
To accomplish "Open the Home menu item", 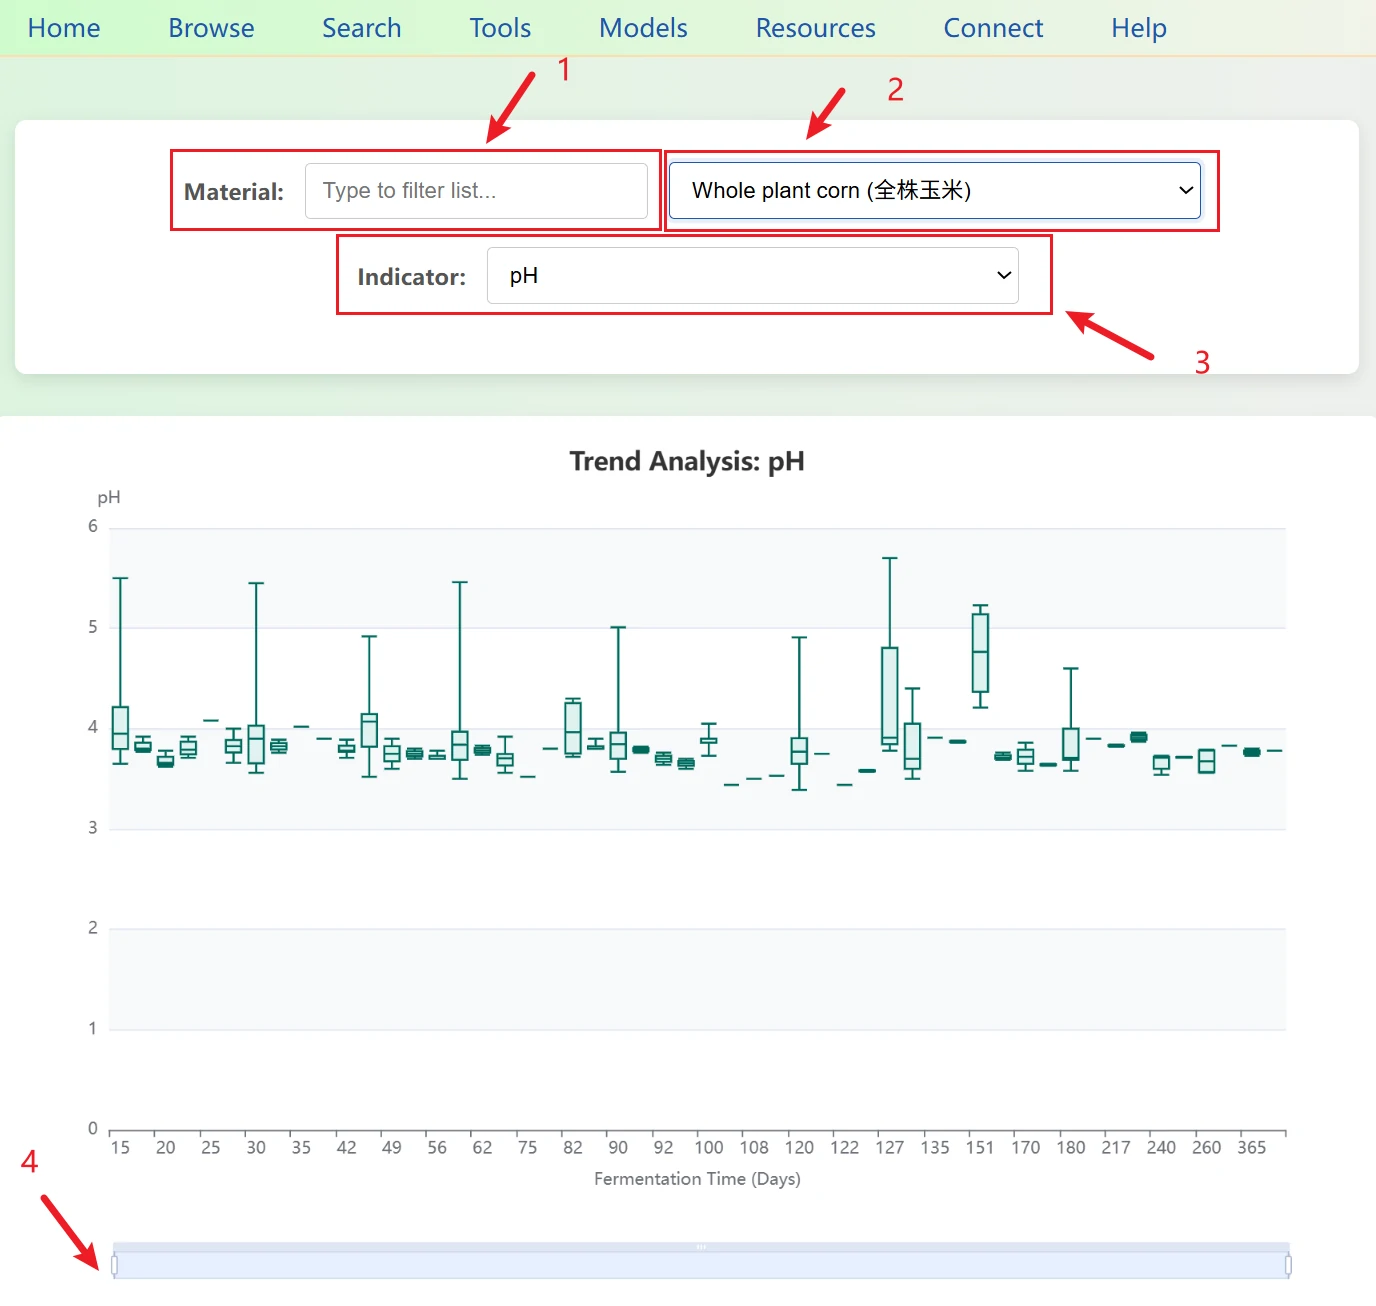I will 64,28.
